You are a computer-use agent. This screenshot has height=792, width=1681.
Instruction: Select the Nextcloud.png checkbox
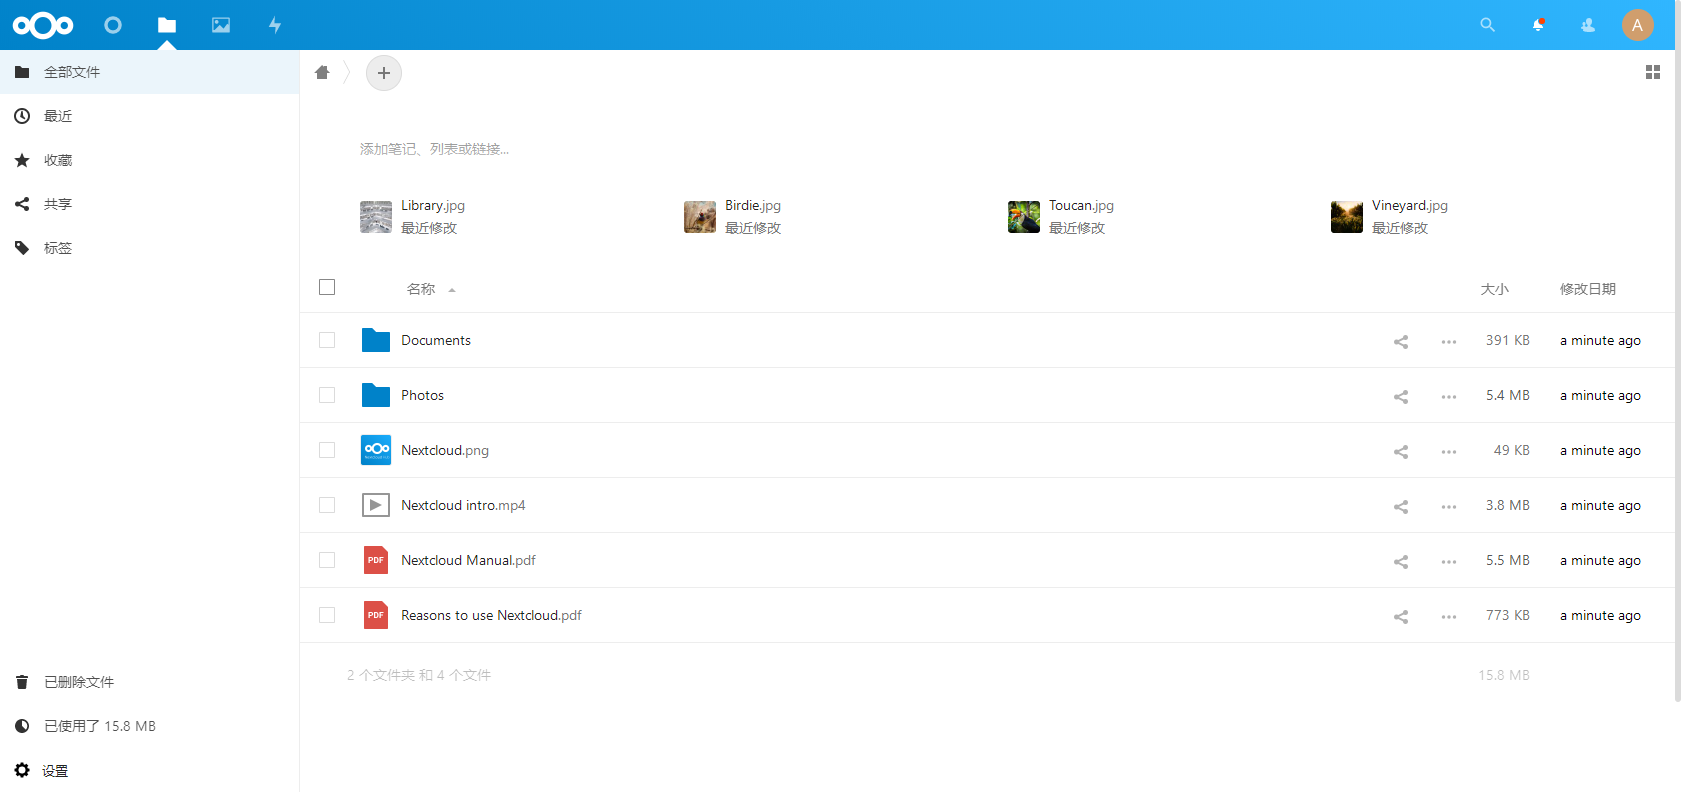point(327,450)
